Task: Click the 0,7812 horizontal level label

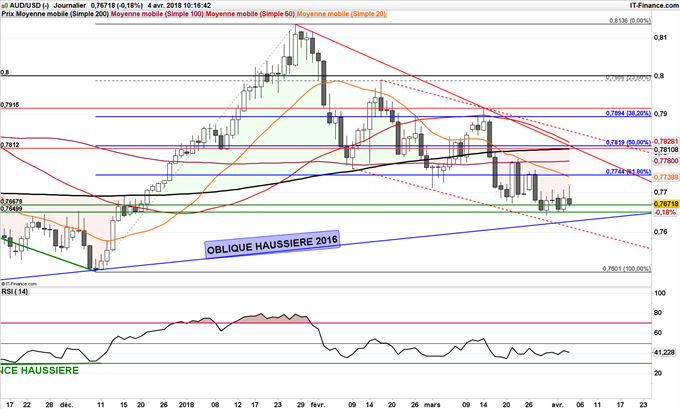Action: pyautogui.click(x=10, y=145)
